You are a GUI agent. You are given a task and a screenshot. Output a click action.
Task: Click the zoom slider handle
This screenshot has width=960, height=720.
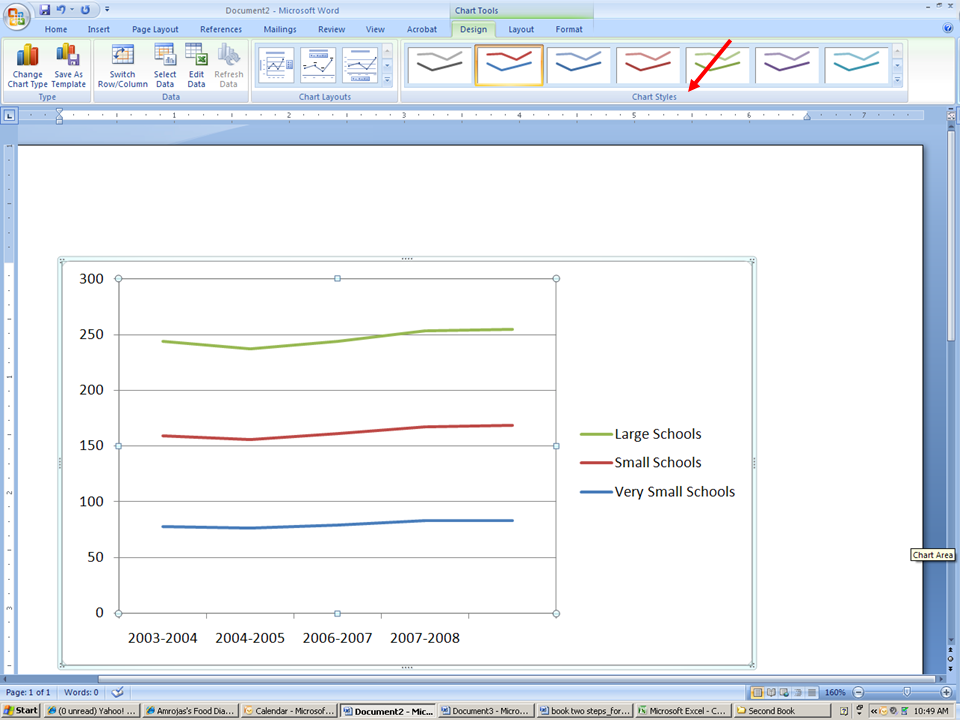[x=907, y=692]
